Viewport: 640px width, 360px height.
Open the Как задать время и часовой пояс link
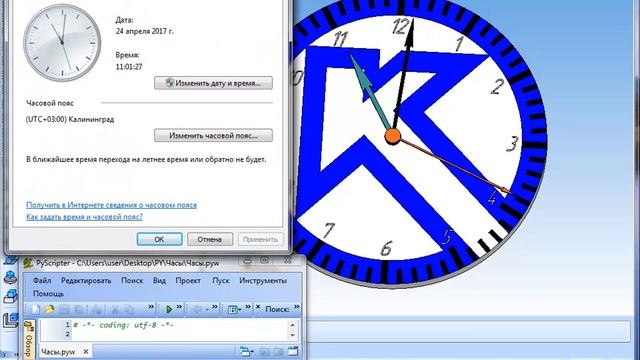click(84, 217)
